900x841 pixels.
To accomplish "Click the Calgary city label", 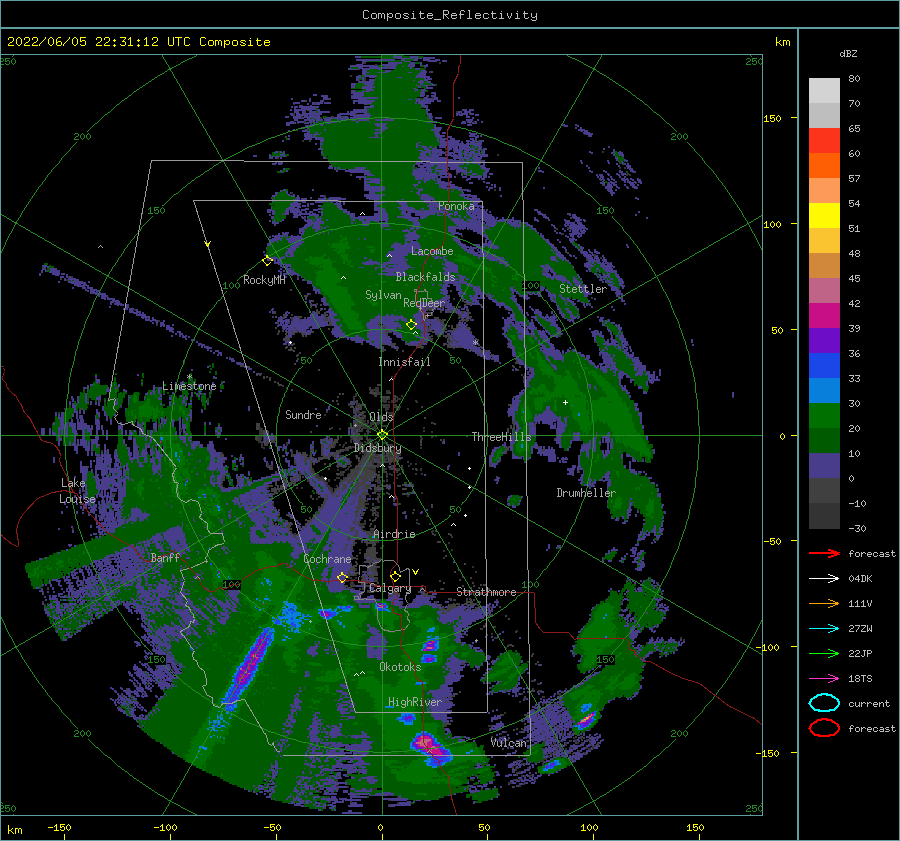I will click(x=390, y=588).
